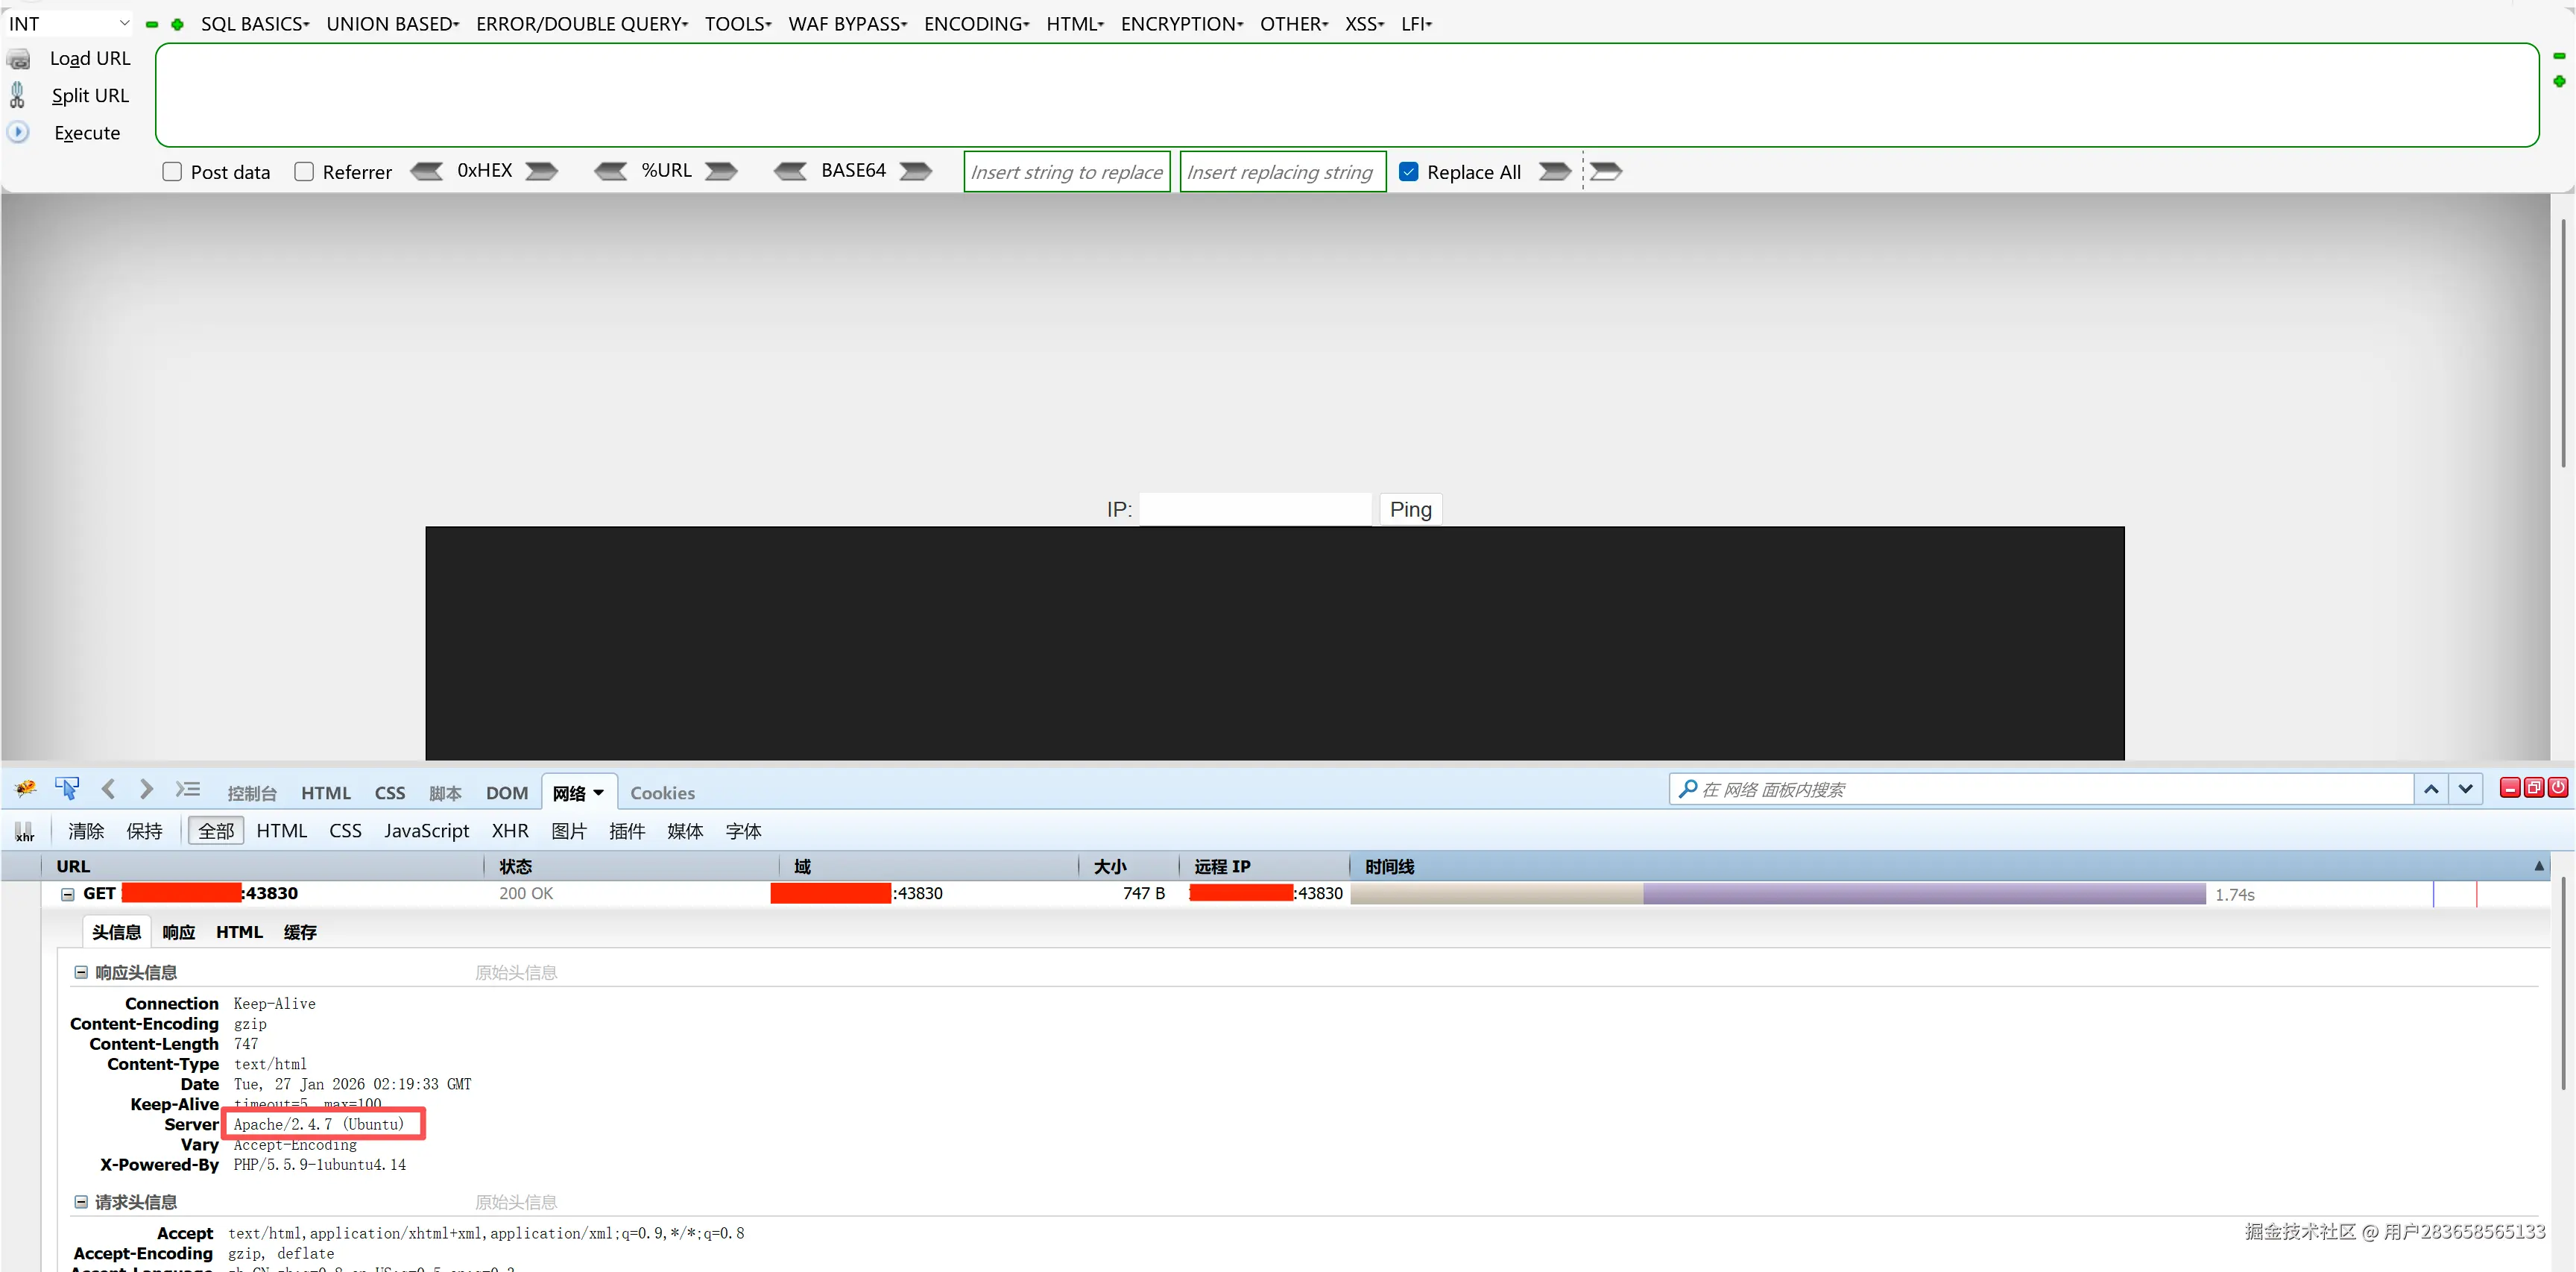
Task: Click the green plus icon beside INT
Action: (x=177, y=24)
